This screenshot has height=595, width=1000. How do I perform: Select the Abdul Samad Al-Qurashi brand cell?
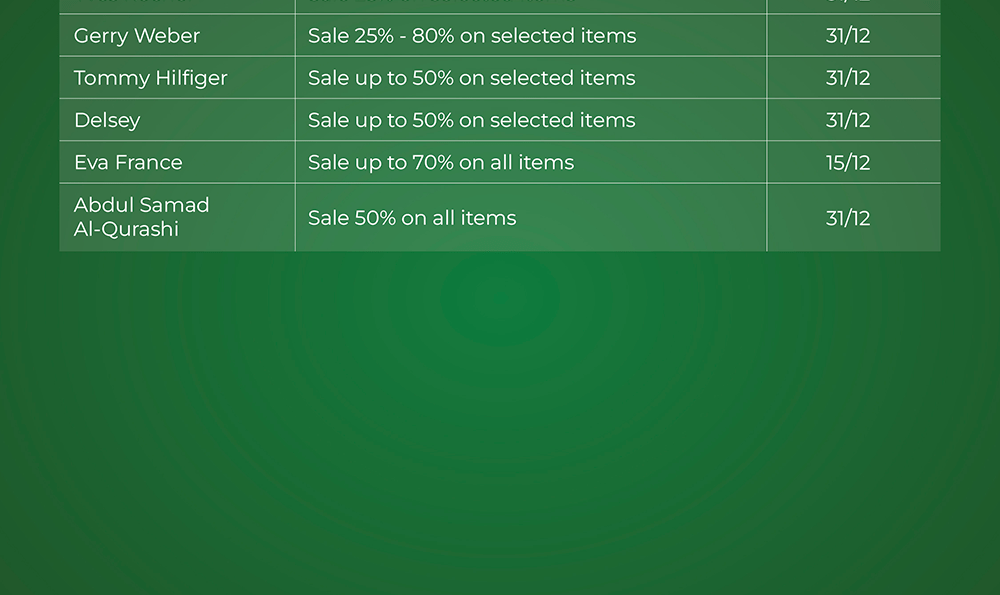click(x=142, y=217)
